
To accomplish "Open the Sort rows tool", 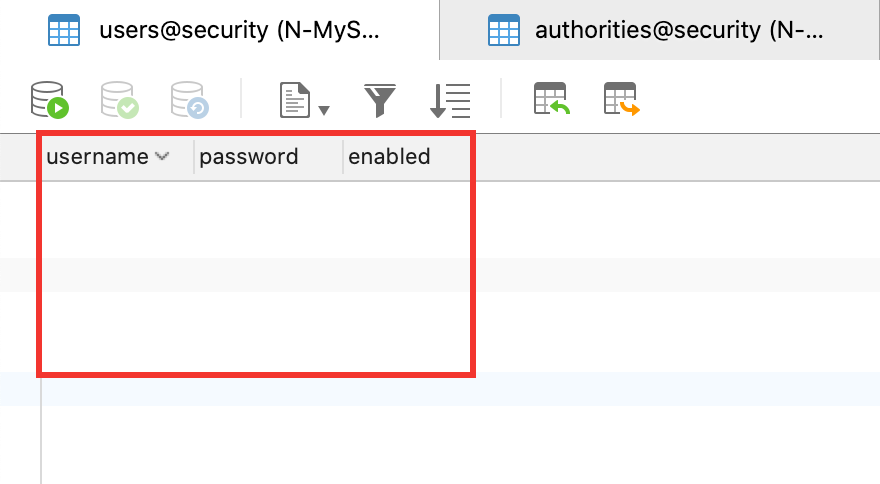I will 450,101.
